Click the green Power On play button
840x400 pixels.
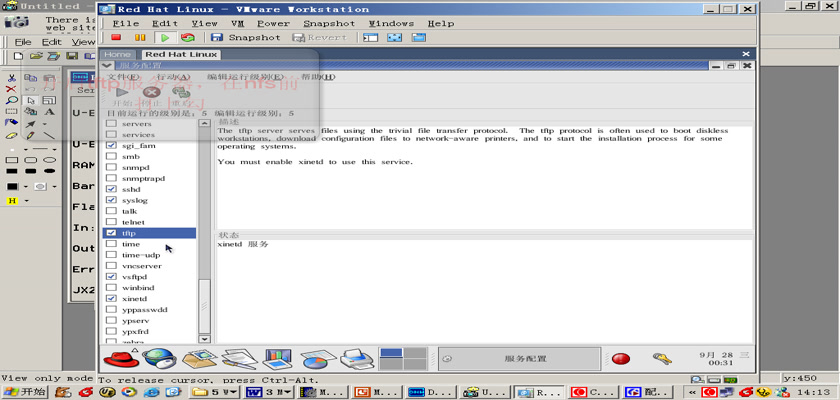coord(165,37)
